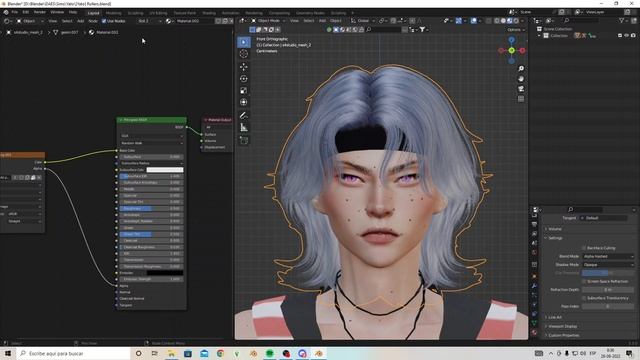This screenshot has height=360, width=640.
Task: Click the outliner filter funnel icon
Action: 621,20
